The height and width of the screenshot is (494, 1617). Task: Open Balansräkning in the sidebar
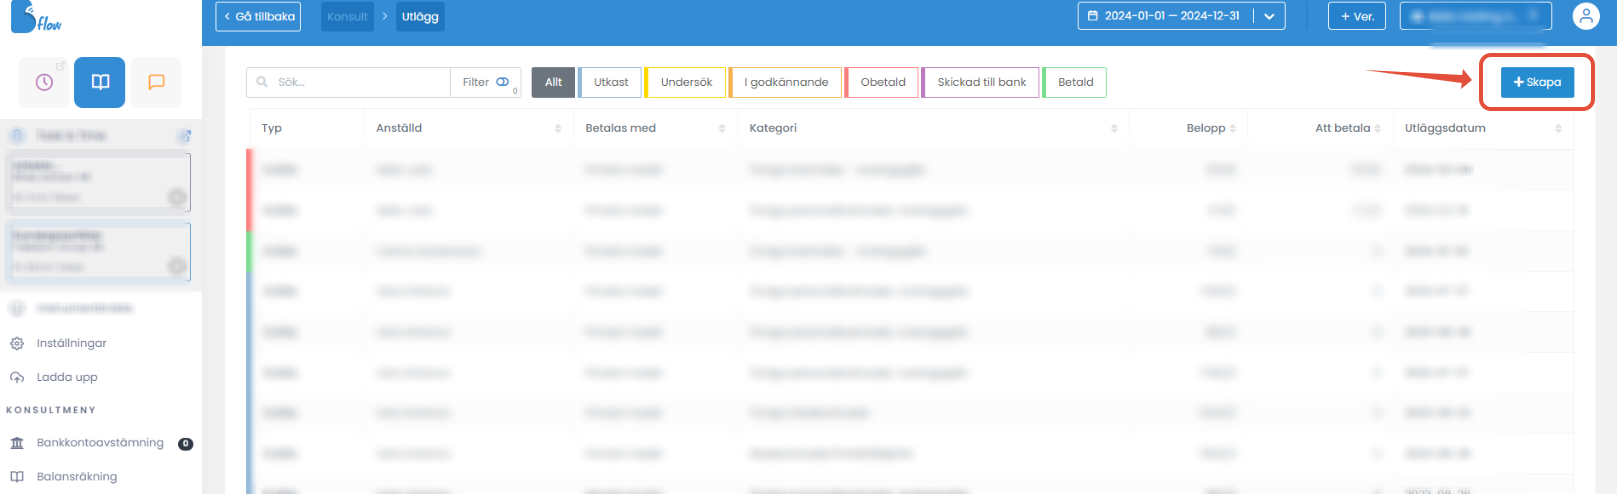click(77, 477)
